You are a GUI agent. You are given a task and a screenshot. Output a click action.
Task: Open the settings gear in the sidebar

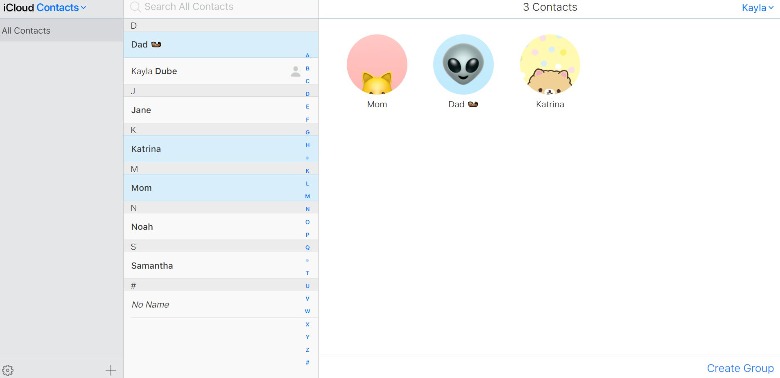tap(7, 371)
